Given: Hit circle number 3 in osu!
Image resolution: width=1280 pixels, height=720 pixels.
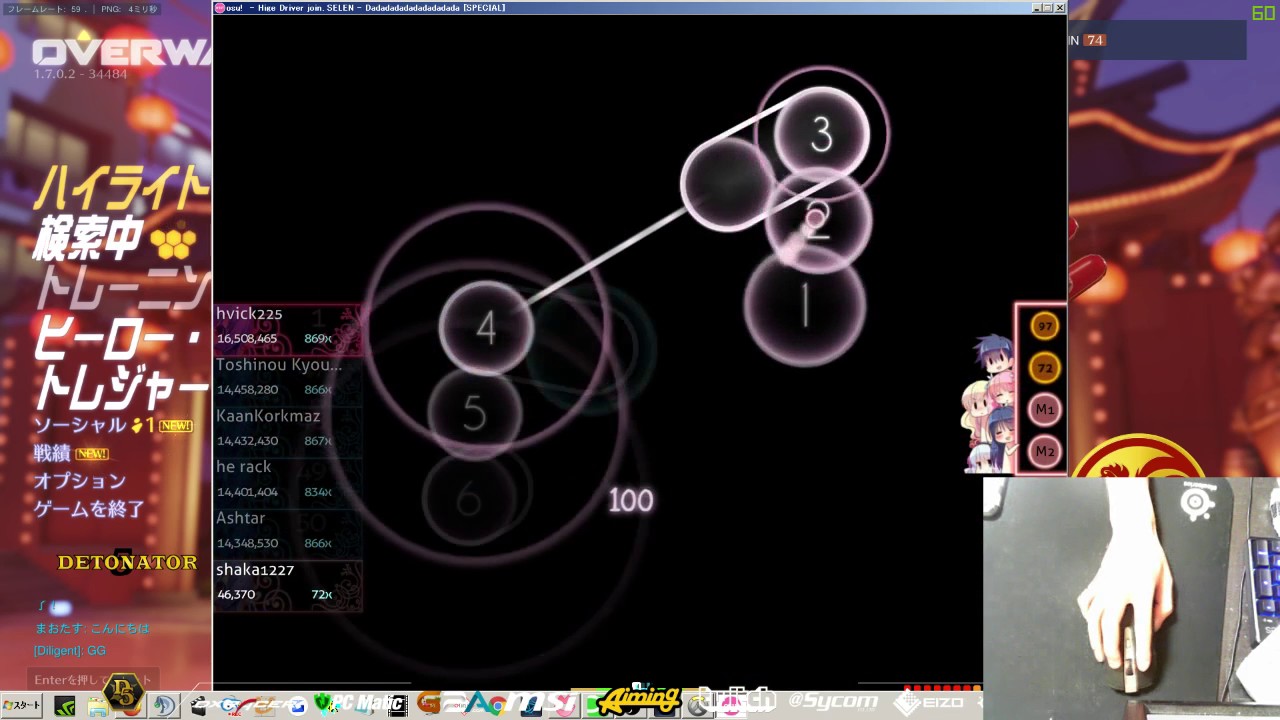Looking at the screenshot, I should pyautogui.click(x=821, y=134).
